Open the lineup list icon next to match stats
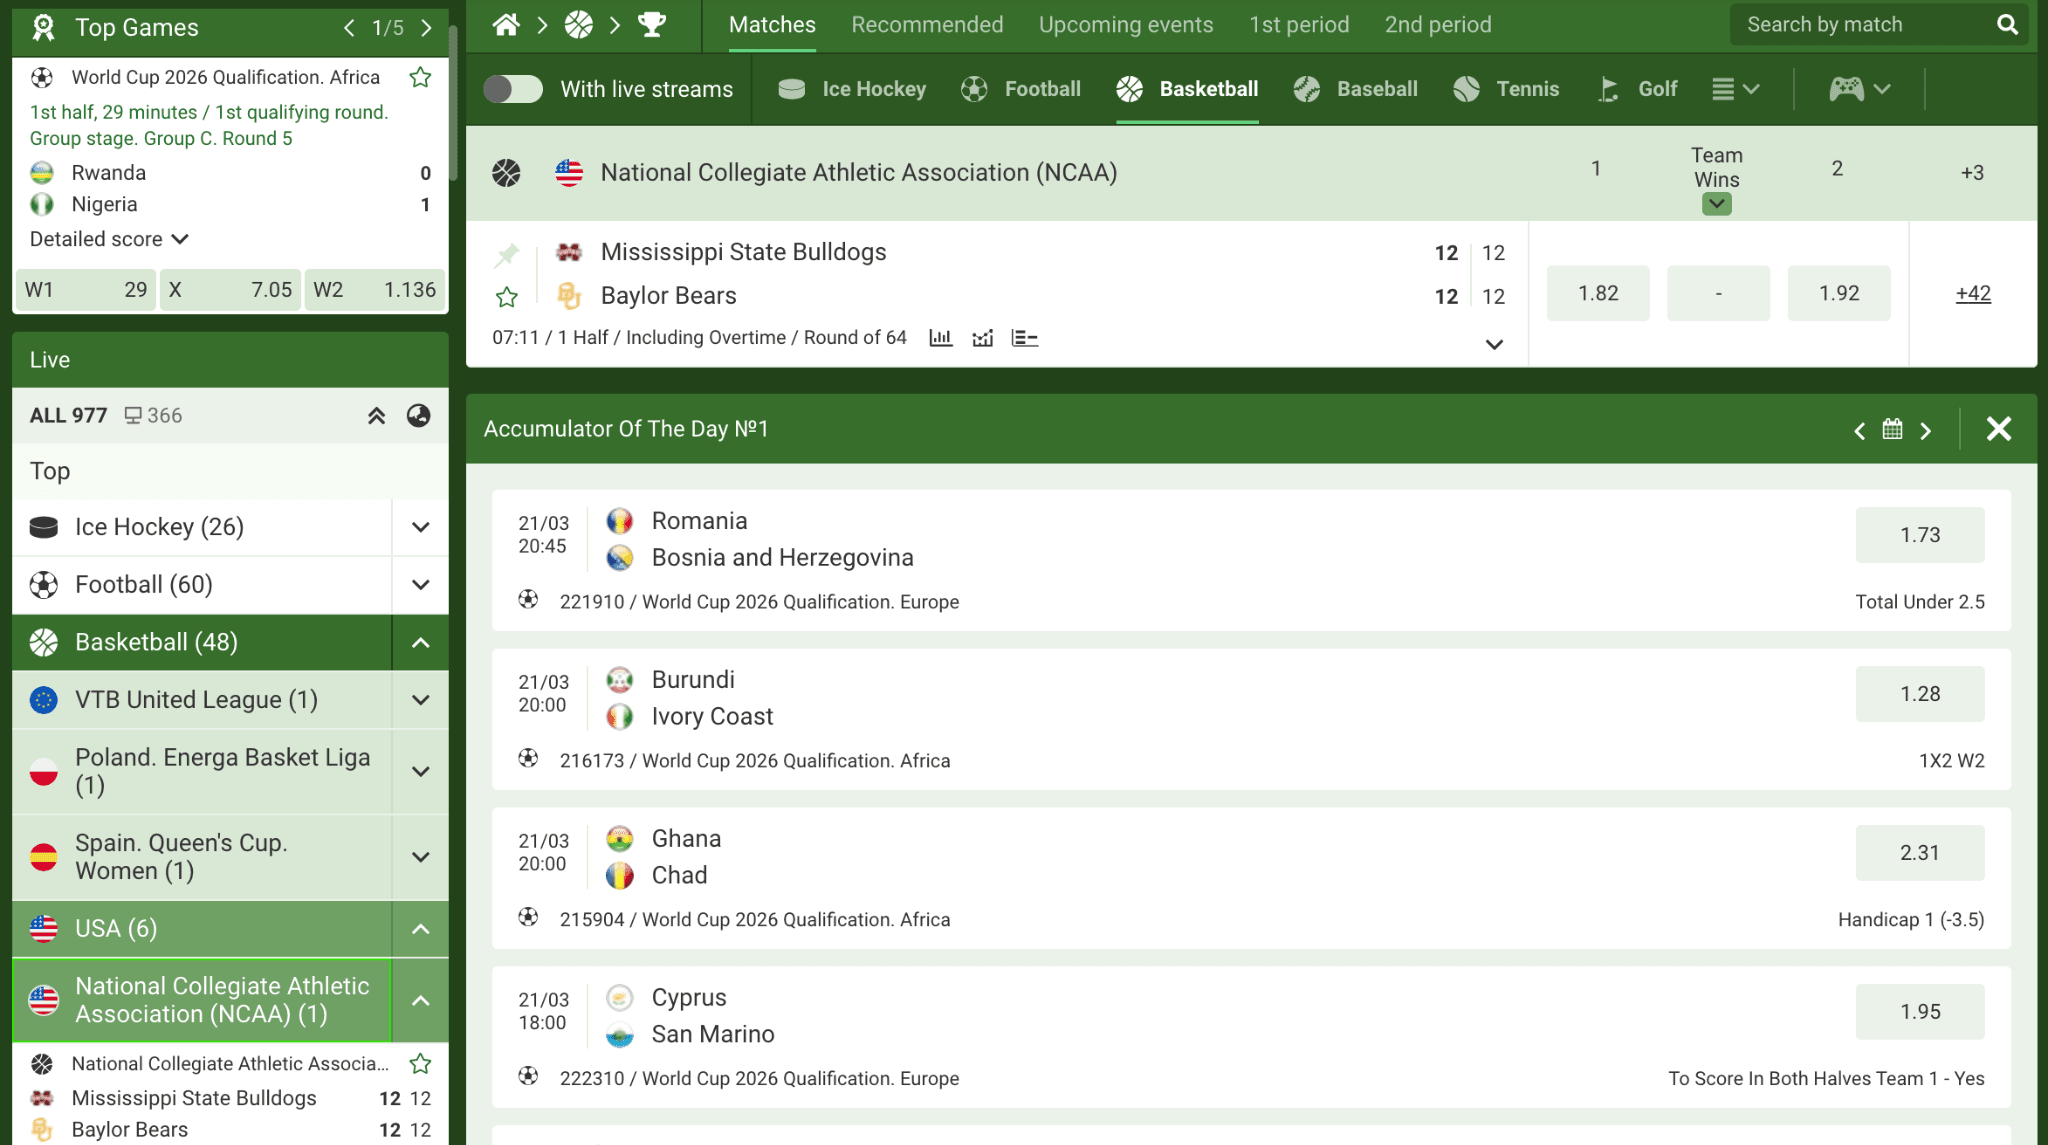The width and height of the screenshot is (2048, 1145). (x=1024, y=338)
